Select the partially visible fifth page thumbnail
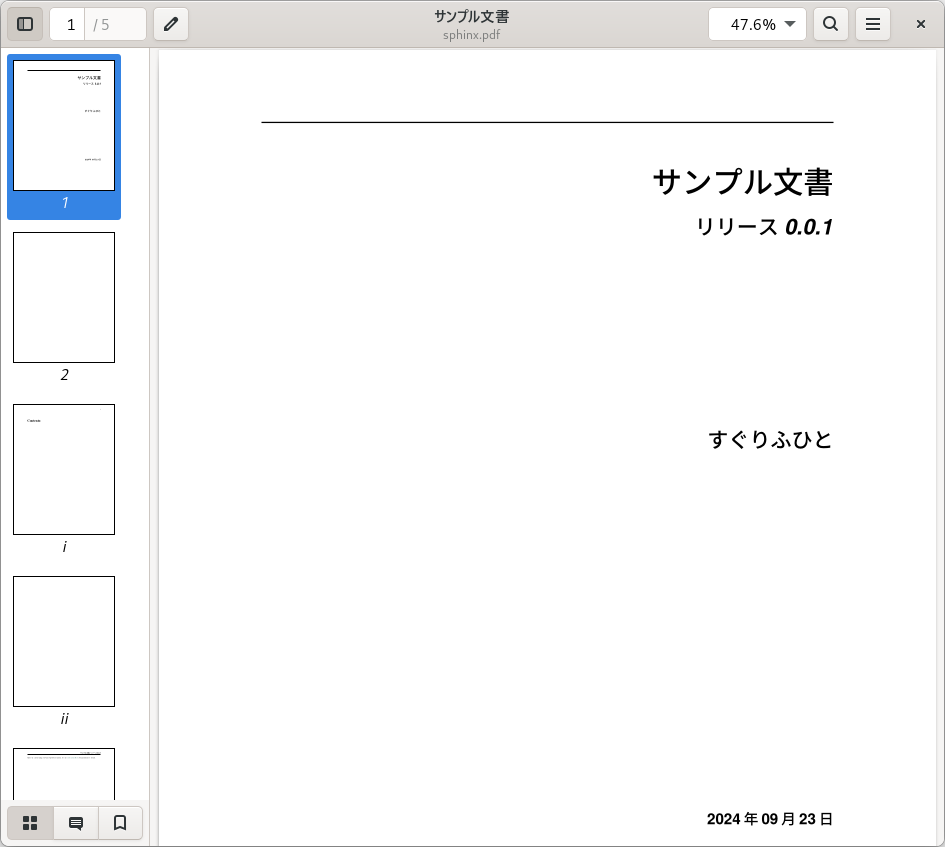The width and height of the screenshot is (945, 847). (x=64, y=774)
